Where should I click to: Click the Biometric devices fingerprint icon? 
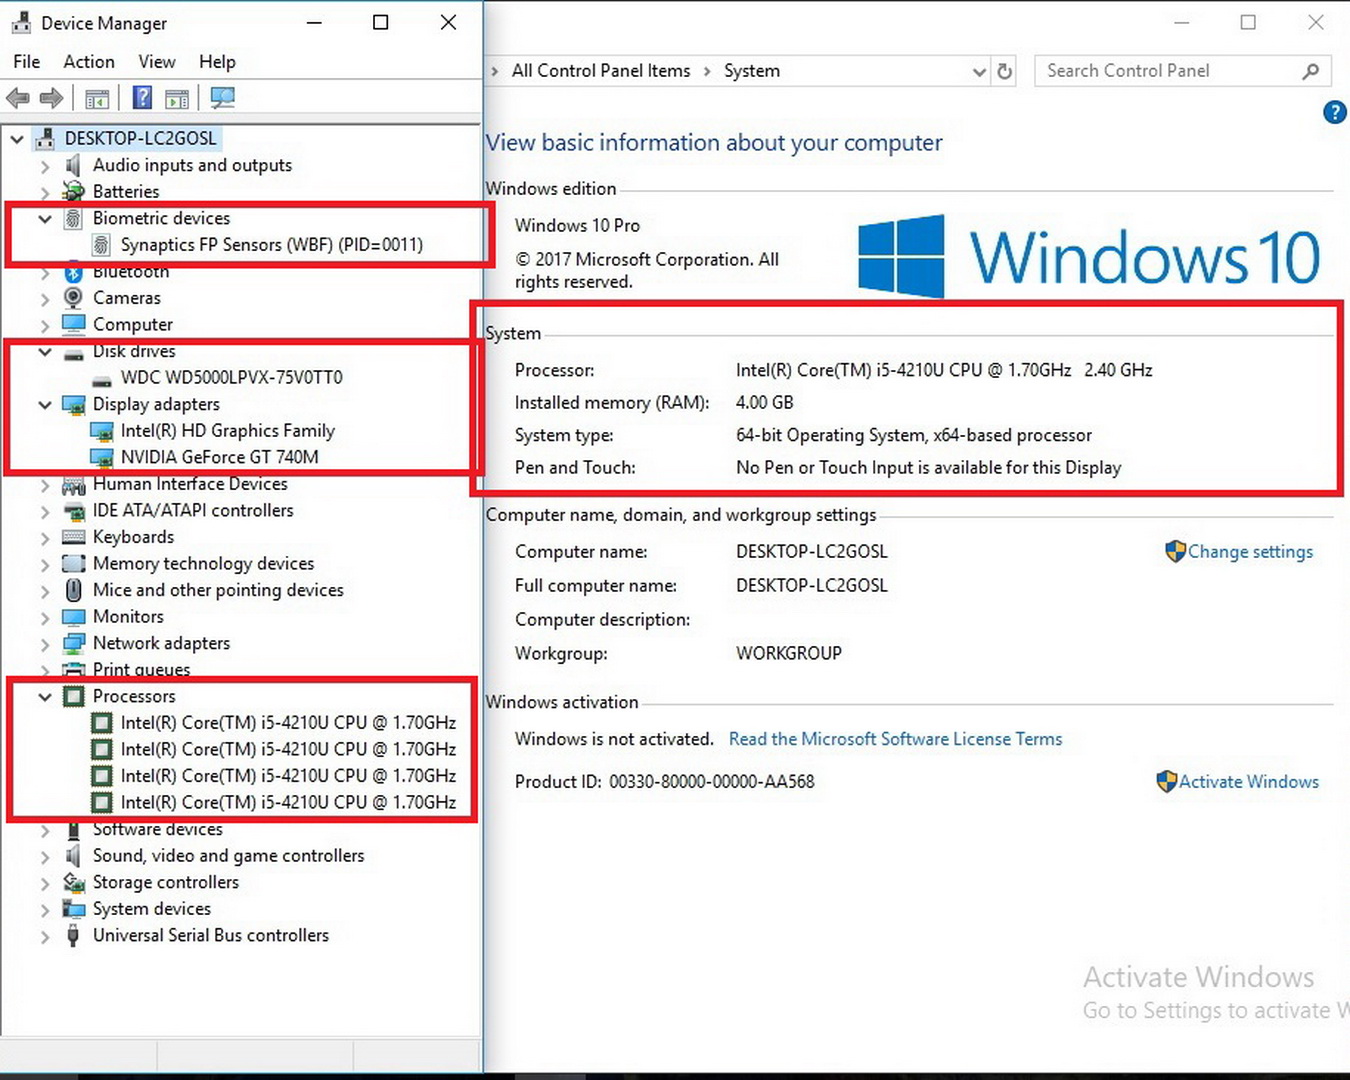pyautogui.click(x=73, y=218)
